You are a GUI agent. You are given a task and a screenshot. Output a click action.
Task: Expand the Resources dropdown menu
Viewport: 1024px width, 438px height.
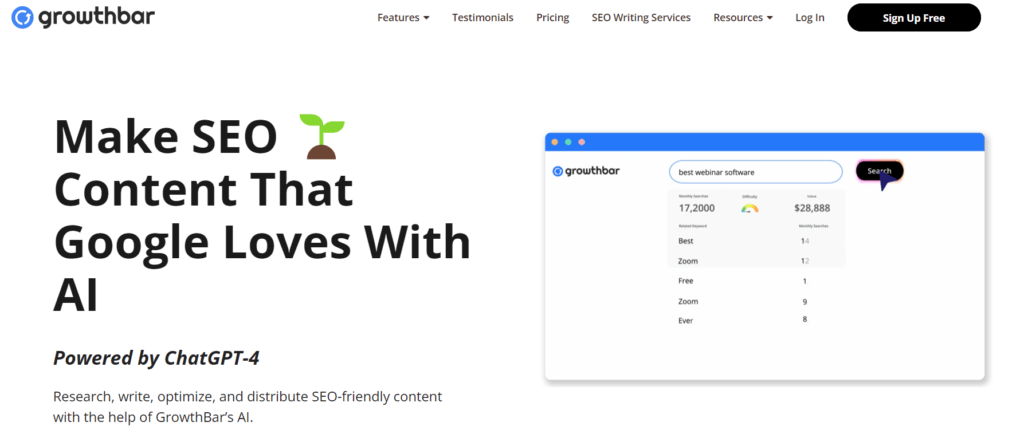click(x=743, y=18)
